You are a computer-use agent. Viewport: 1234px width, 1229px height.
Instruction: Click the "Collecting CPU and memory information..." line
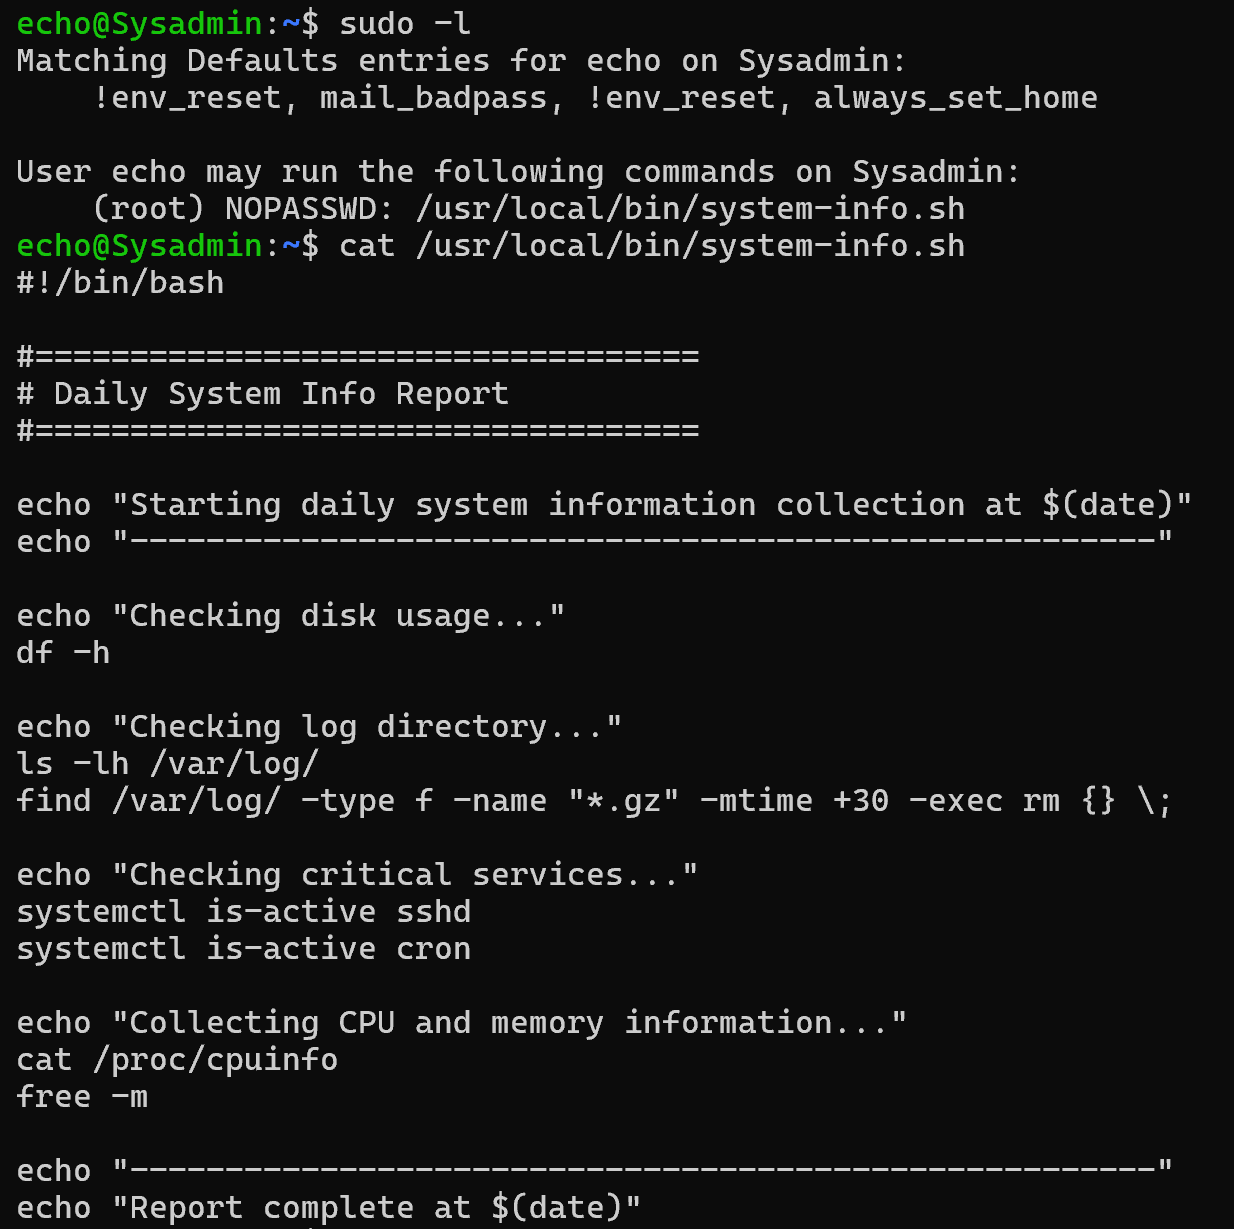click(x=461, y=1023)
